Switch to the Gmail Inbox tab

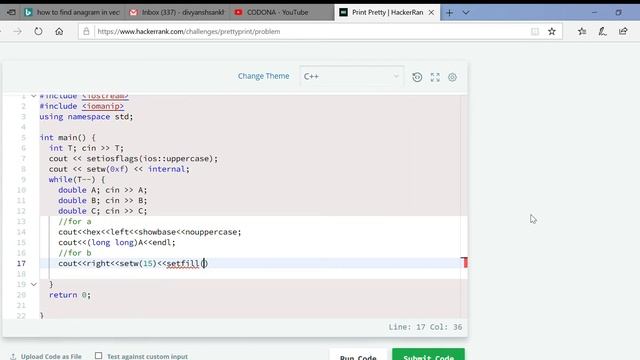pos(177,12)
